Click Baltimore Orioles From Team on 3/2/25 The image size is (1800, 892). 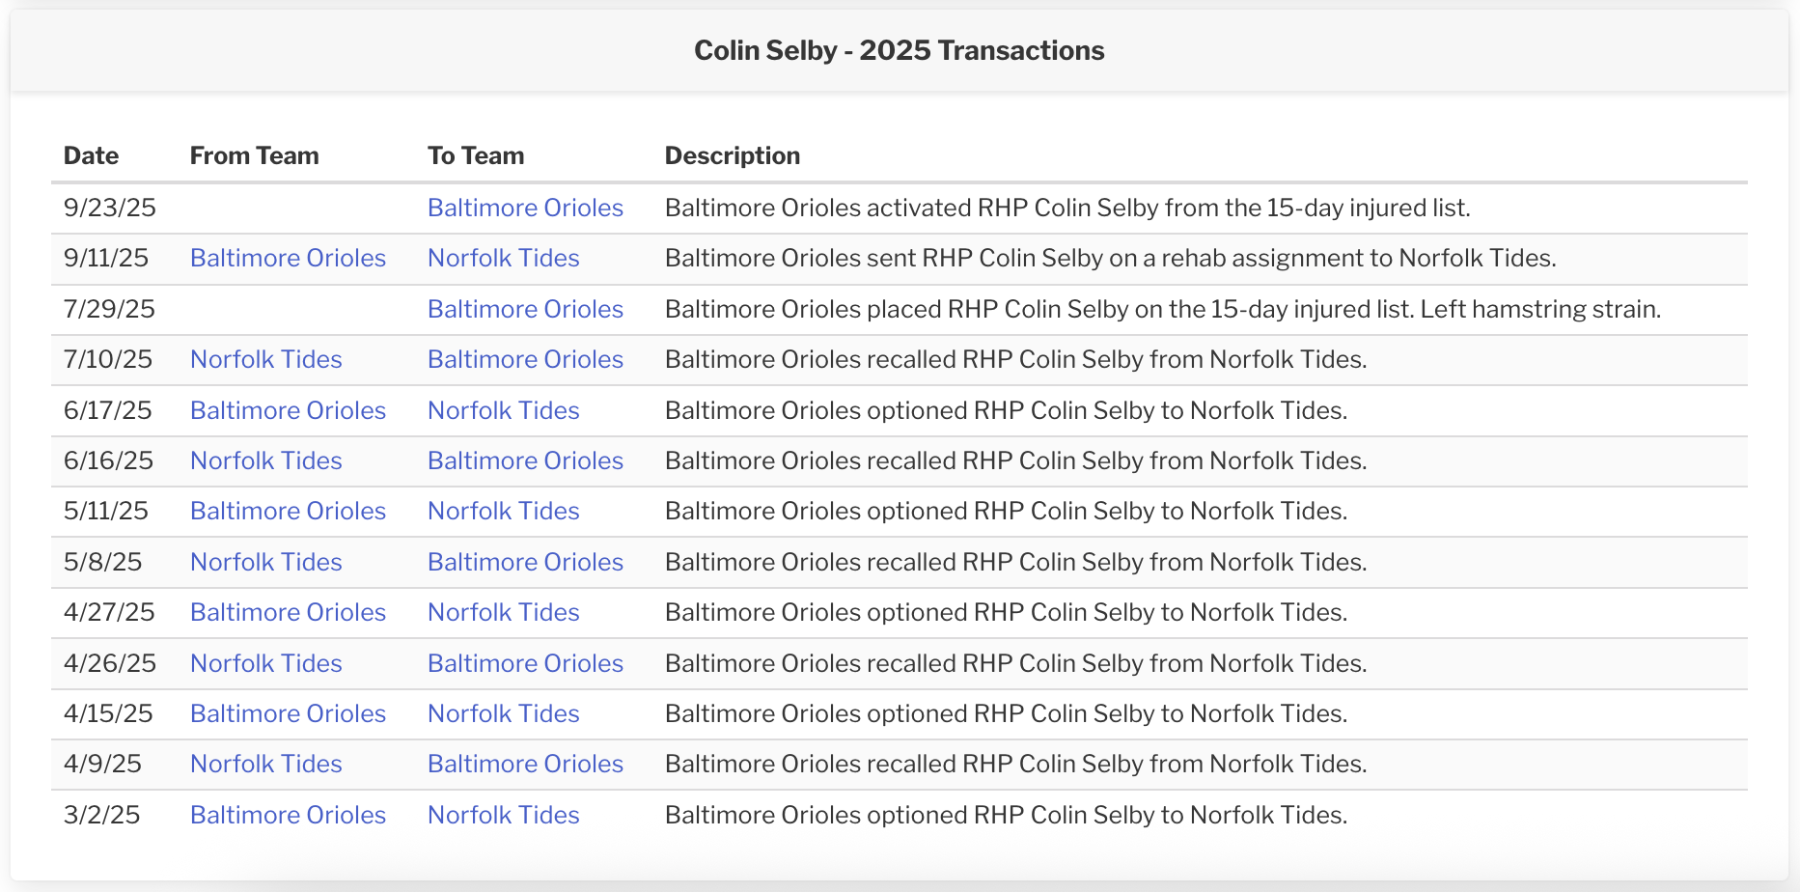click(x=288, y=815)
